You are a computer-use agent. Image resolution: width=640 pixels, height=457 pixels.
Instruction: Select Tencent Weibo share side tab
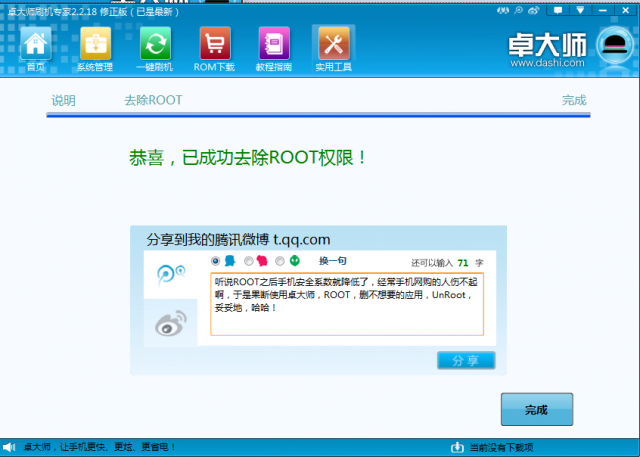(171, 275)
